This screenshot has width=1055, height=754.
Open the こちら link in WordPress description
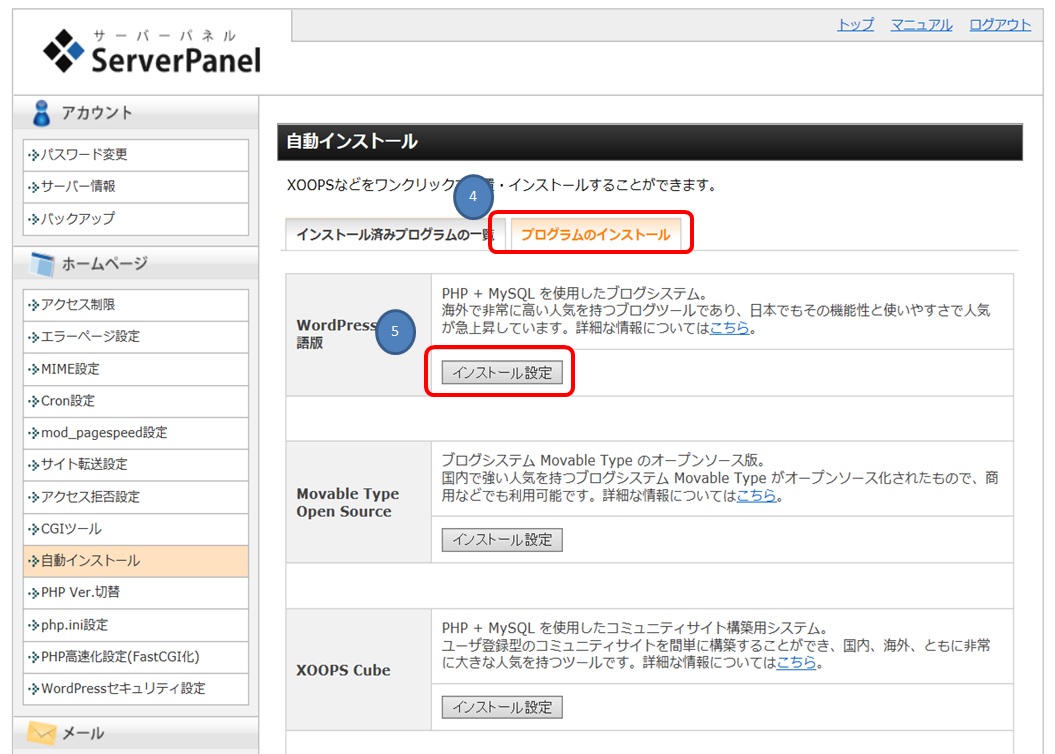pyautogui.click(x=729, y=328)
